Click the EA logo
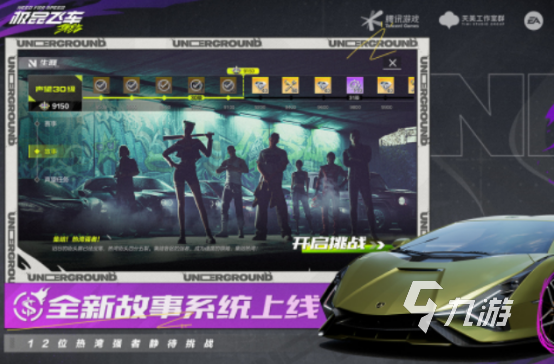The width and height of the screenshot is (554, 364). (534, 21)
